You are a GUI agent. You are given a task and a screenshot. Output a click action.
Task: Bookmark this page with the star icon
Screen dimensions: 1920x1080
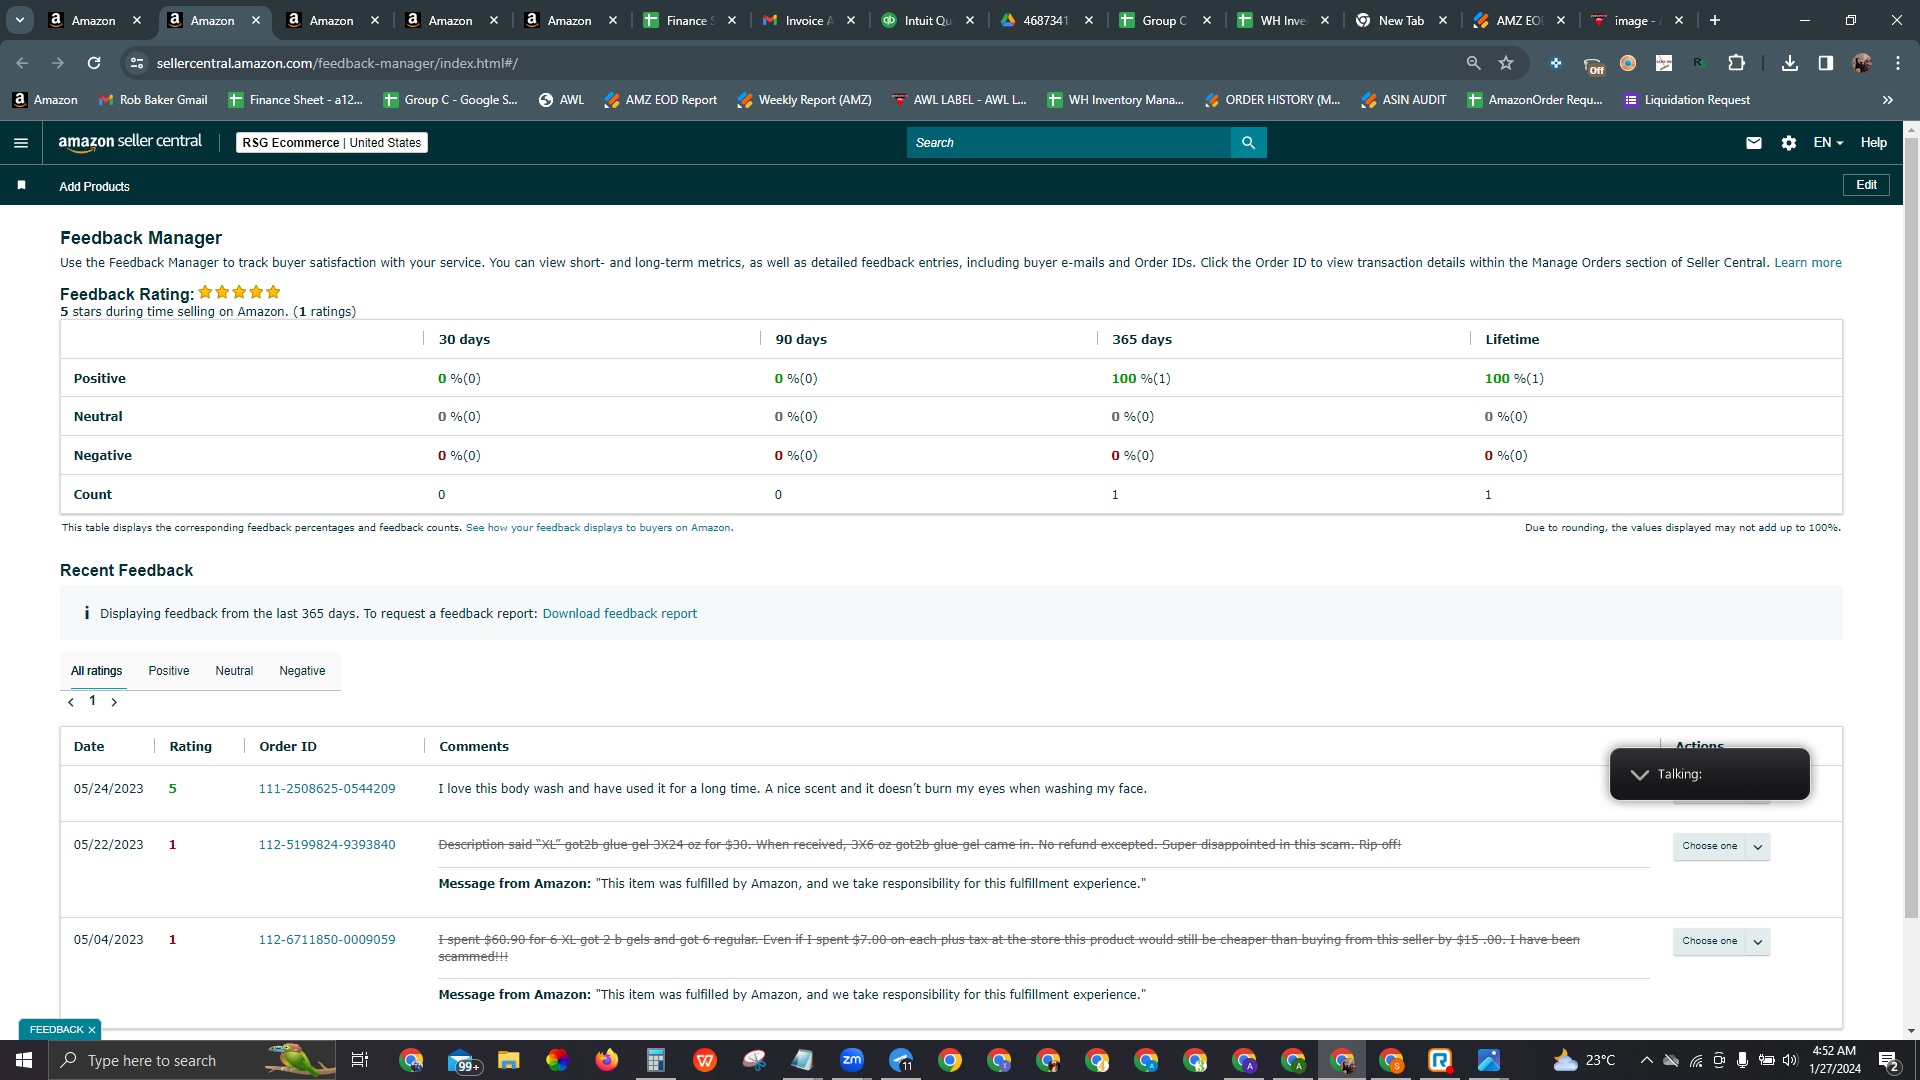pos(1506,63)
